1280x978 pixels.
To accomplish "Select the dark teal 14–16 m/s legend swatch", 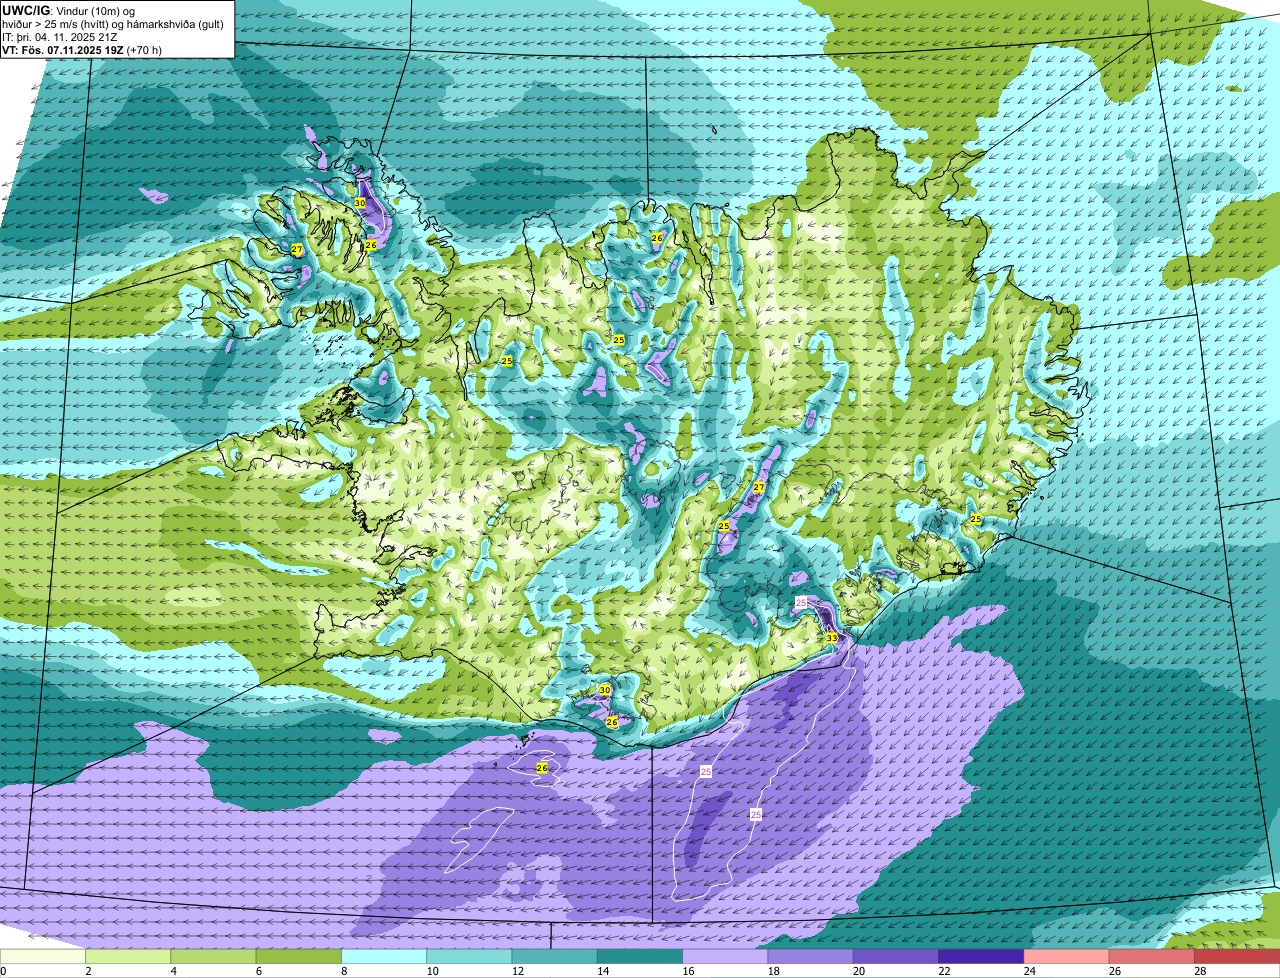I will point(640,956).
